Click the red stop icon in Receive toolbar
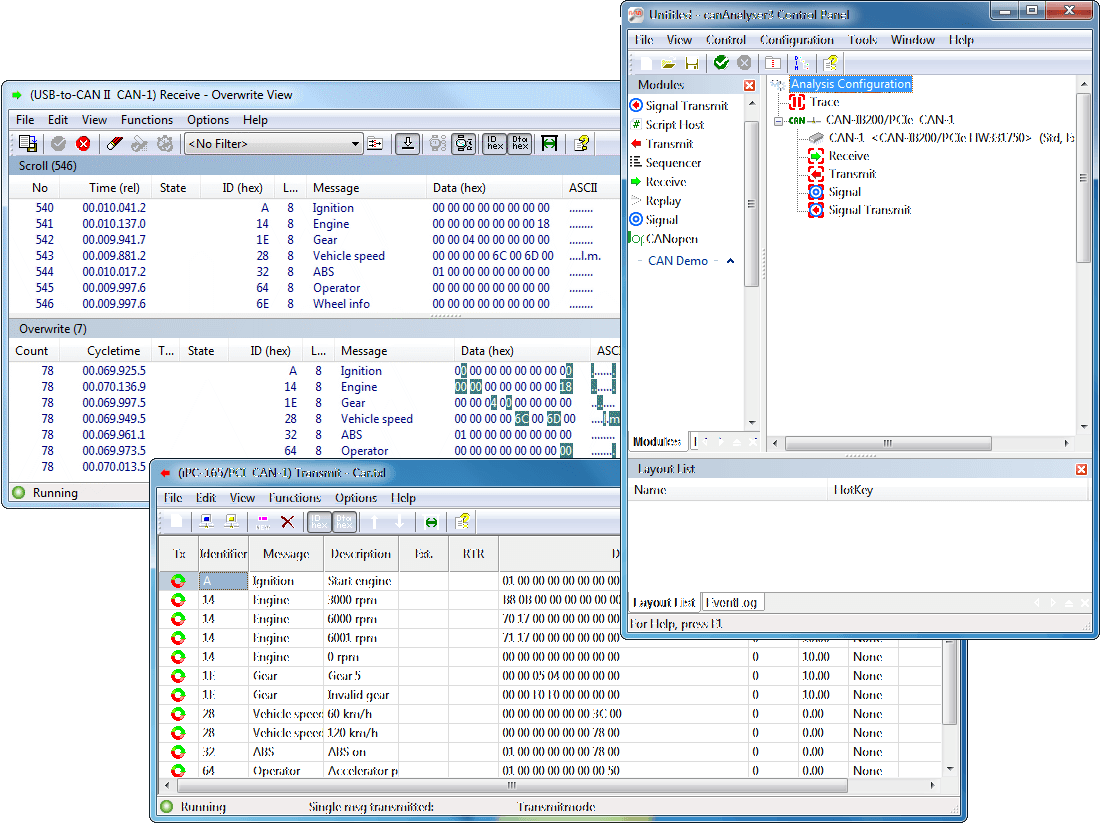Viewport: 1100px width, 823px height. (83, 144)
